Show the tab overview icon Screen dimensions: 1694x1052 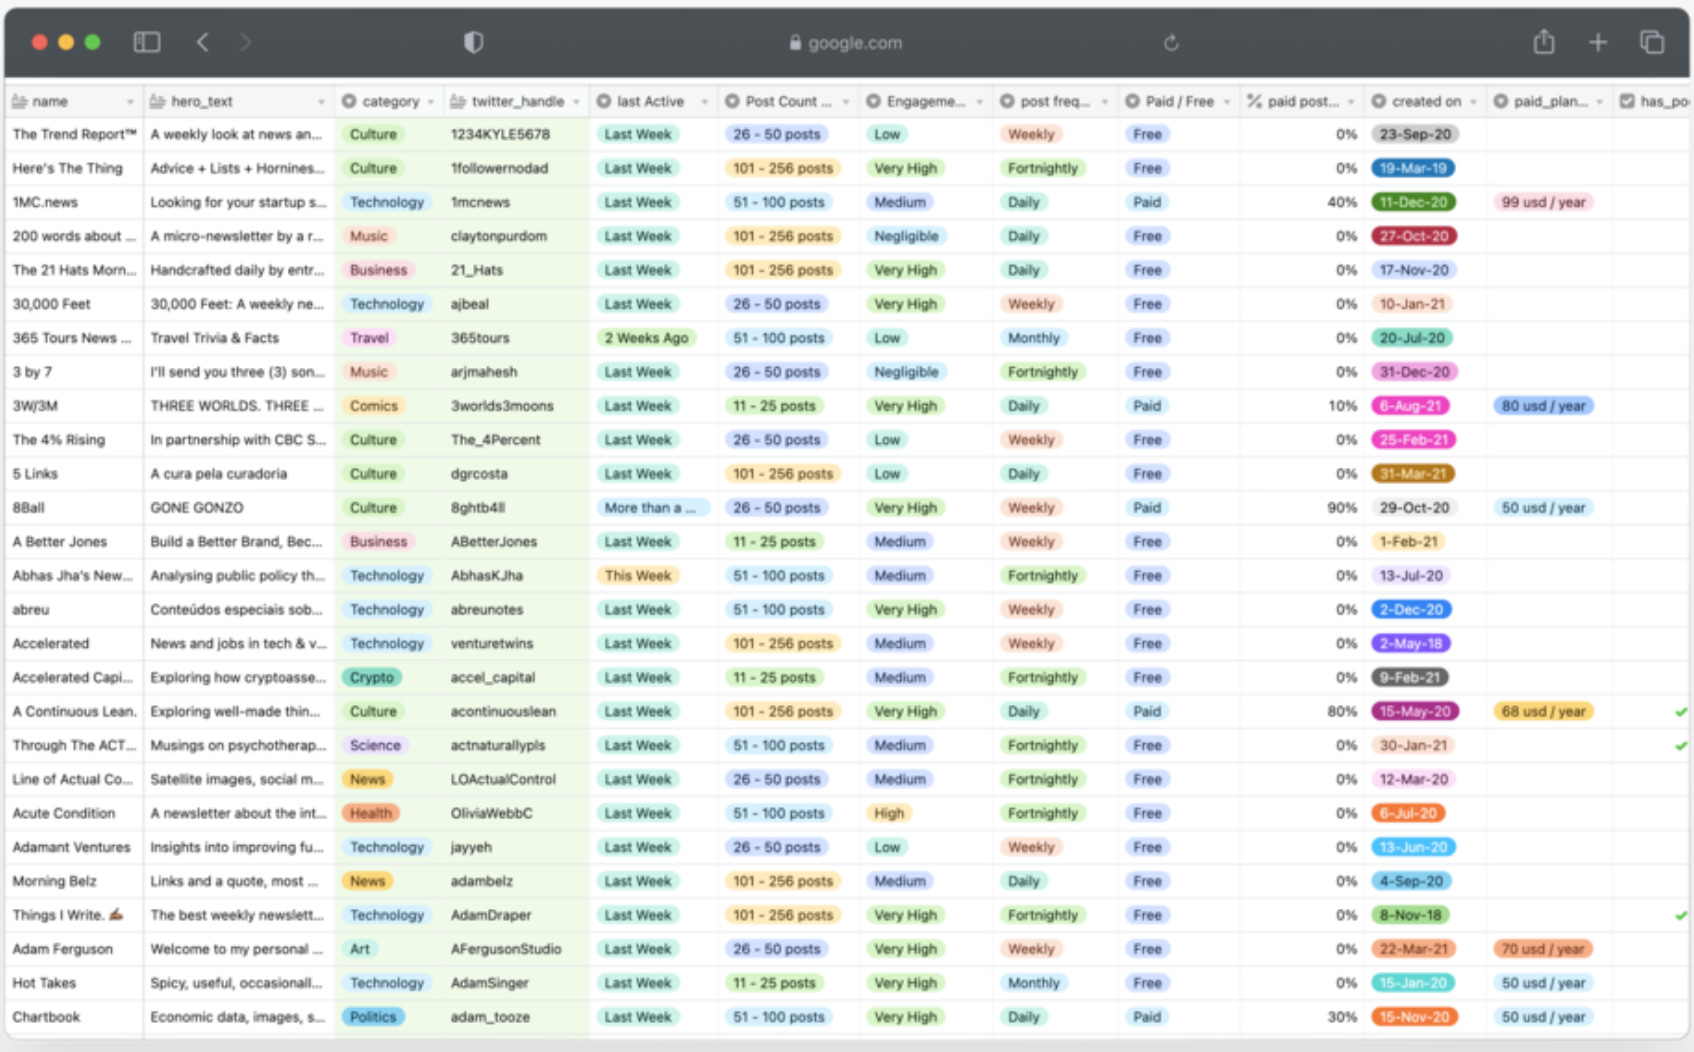(1652, 42)
